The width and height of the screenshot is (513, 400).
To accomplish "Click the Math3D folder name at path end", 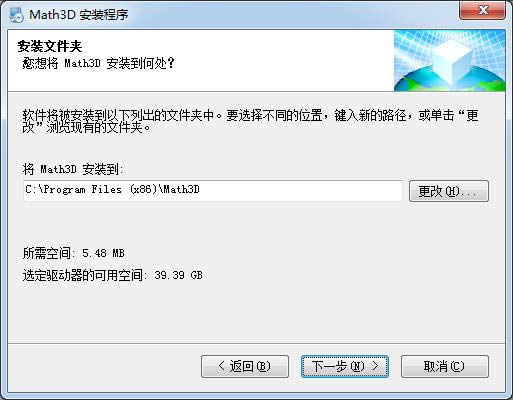I will (181, 189).
